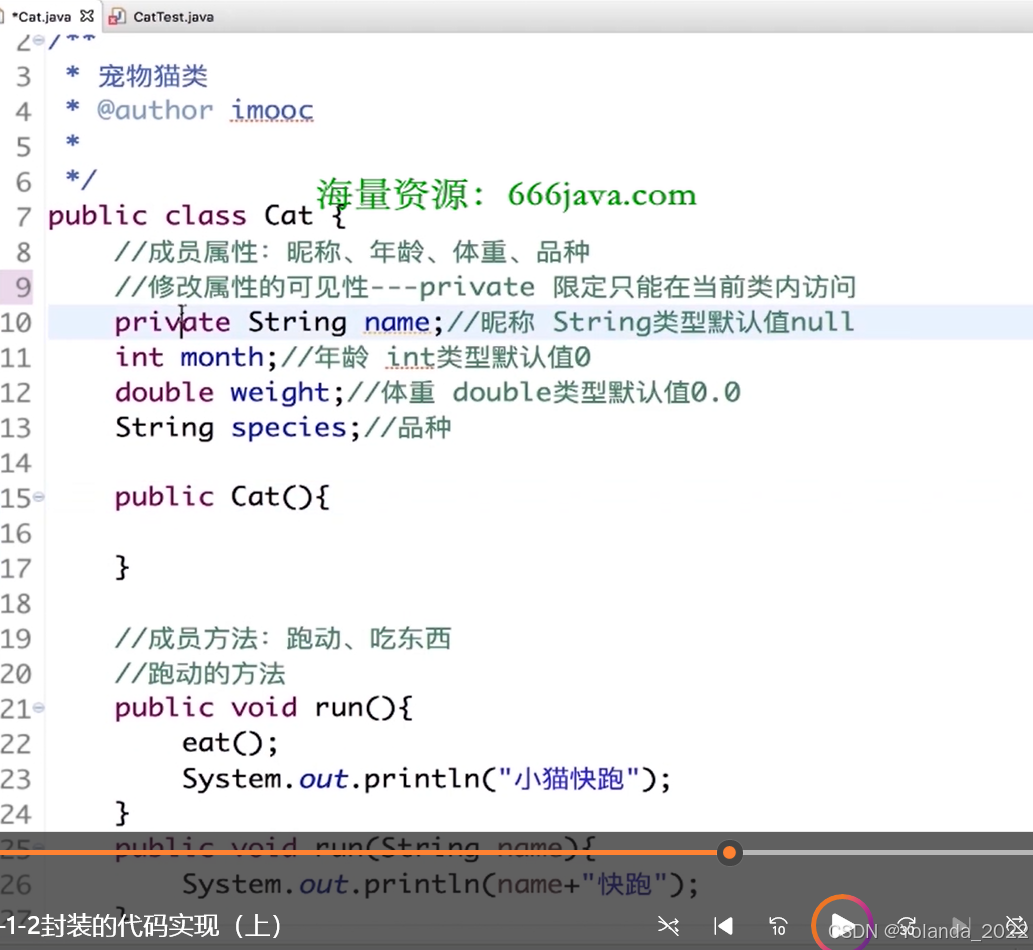The image size is (1033, 950).
Task: Click 'out' in println on line 23
Action: 323,779
